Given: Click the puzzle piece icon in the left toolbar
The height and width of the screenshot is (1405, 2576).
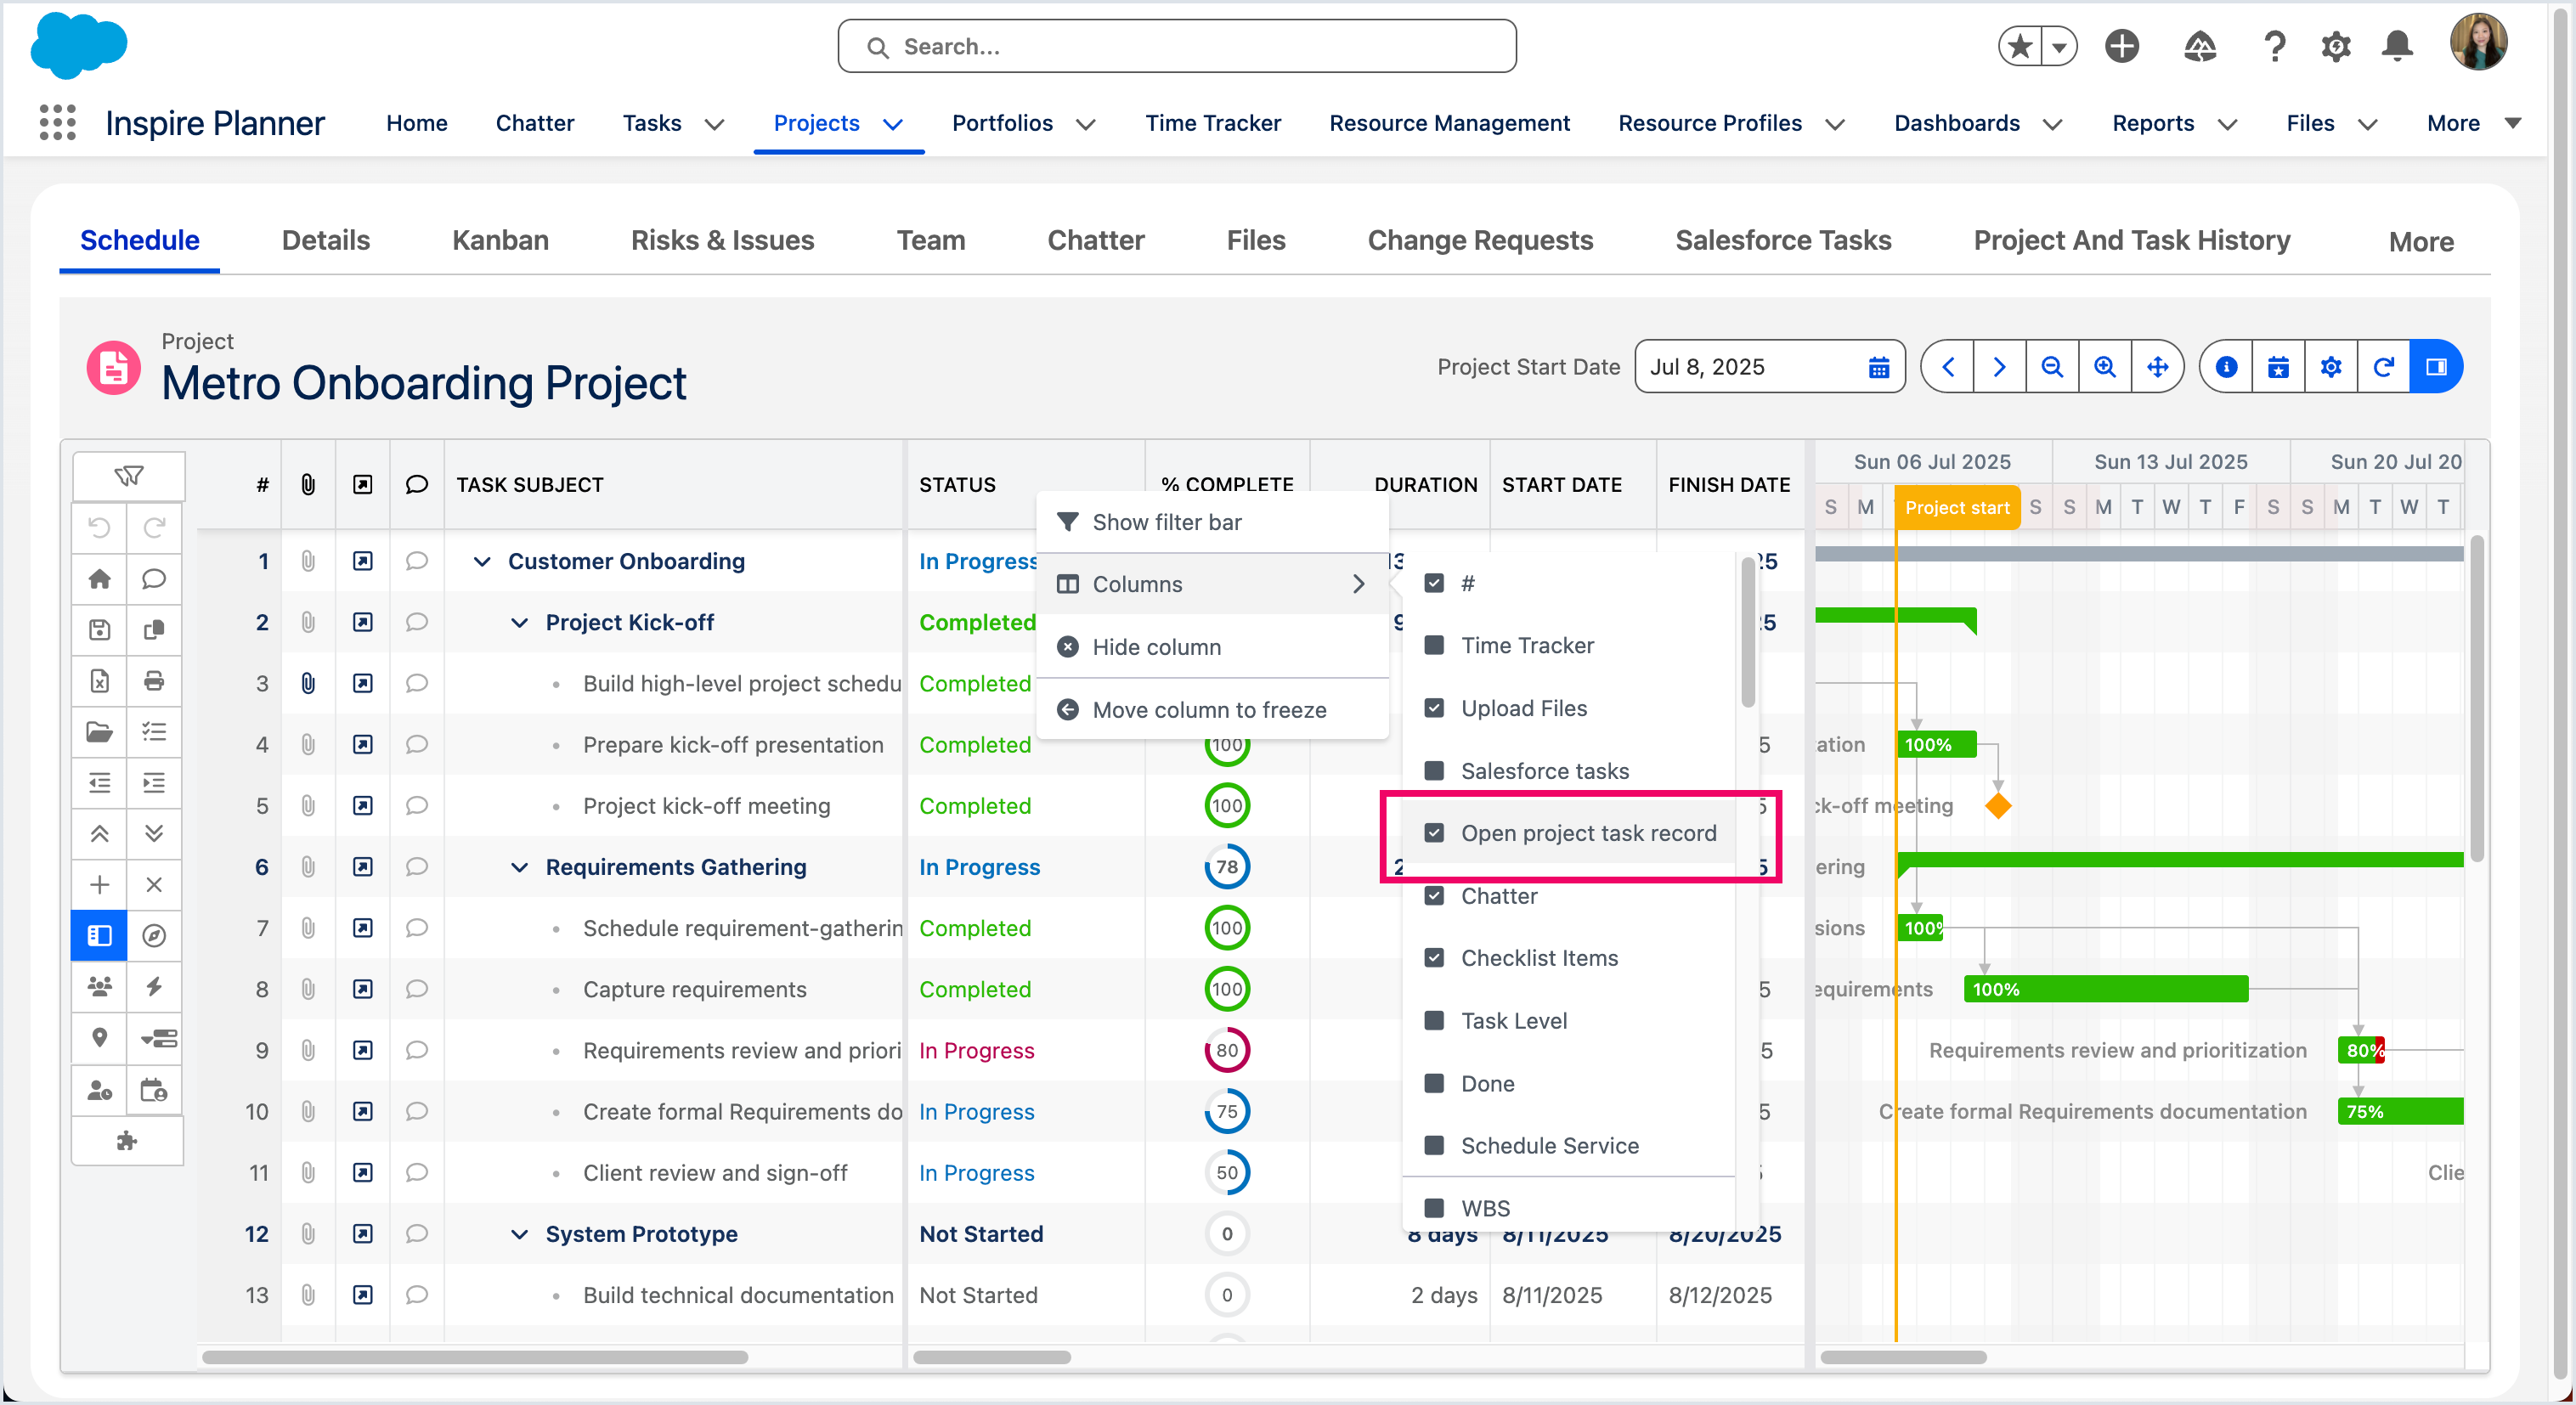Looking at the screenshot, I should (127, 1141).
